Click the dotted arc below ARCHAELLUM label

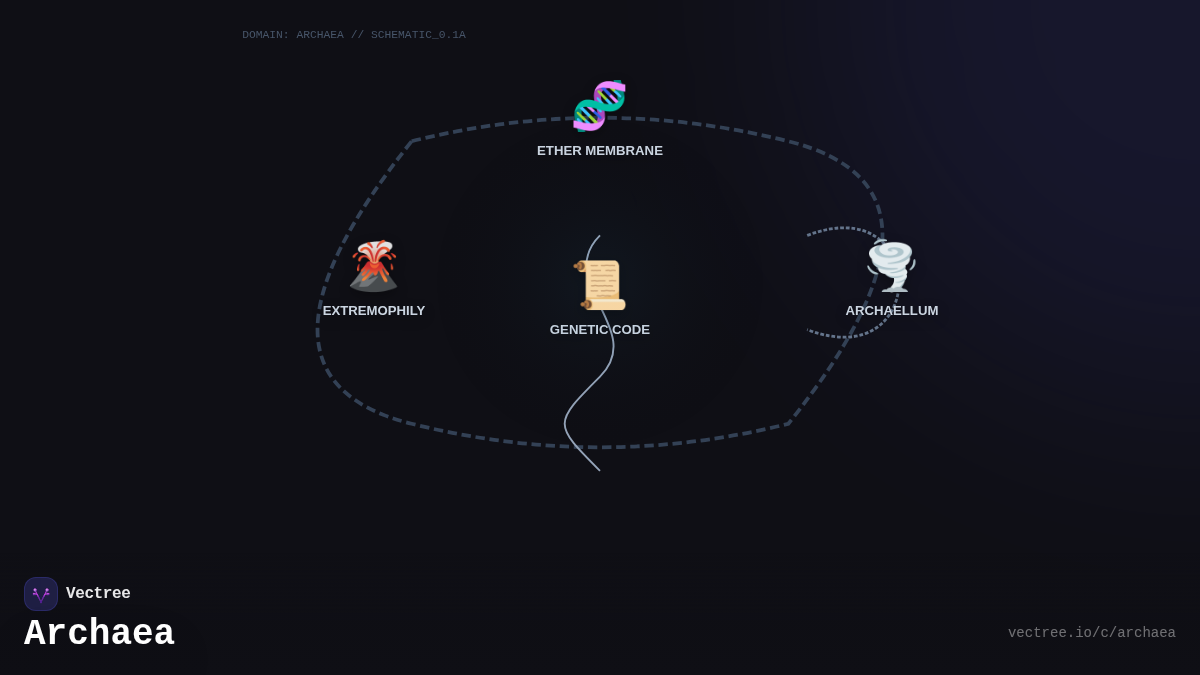(845, 337)
